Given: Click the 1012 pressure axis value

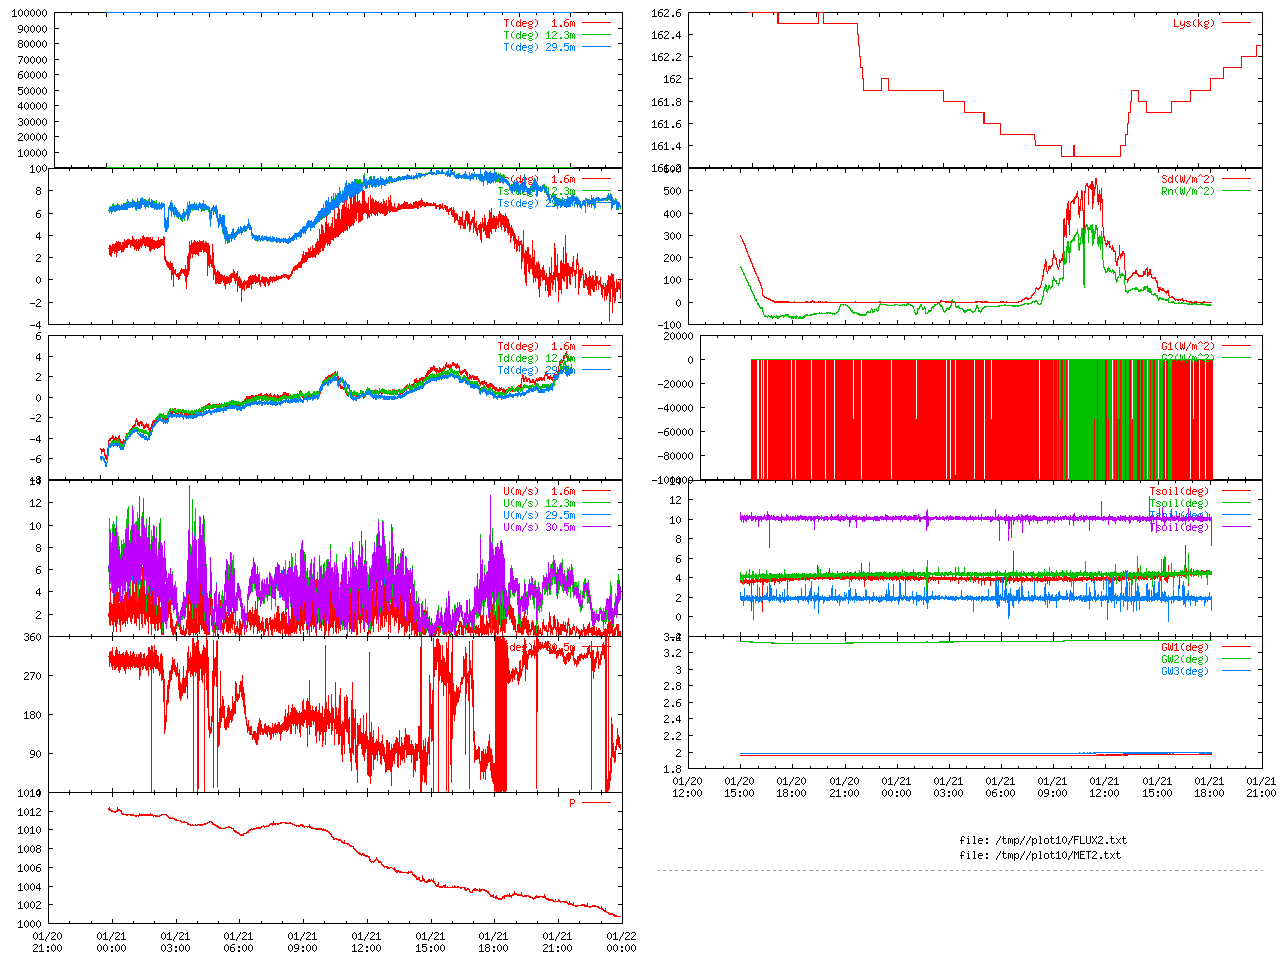Looking at the screenshot, I should pos(29,812).
